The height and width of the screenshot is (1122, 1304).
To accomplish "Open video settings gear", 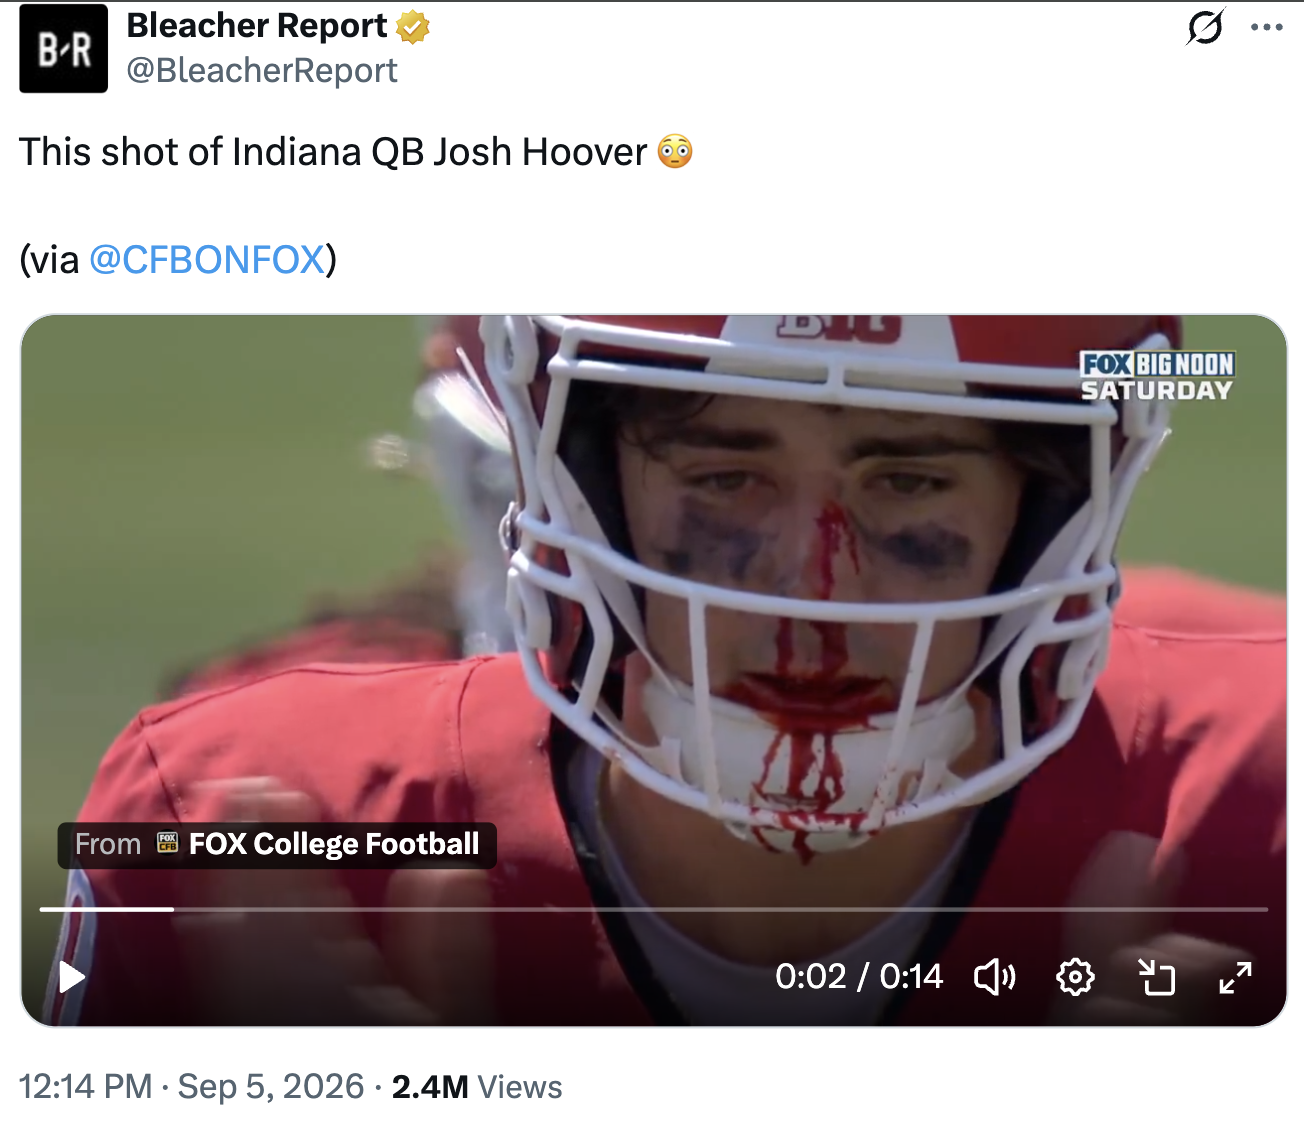I will point(1075,976).
